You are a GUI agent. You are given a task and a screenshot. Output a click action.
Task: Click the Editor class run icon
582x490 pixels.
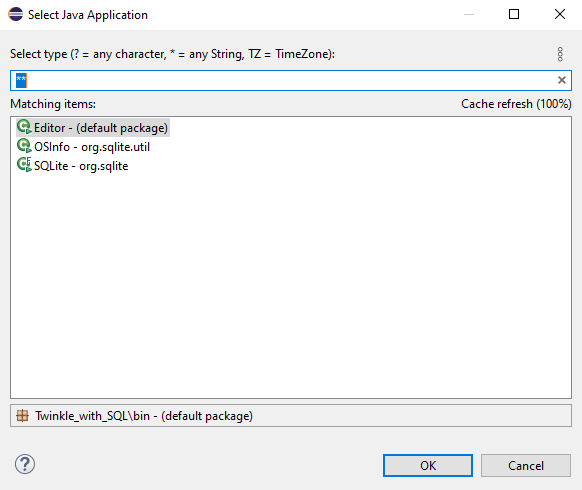click(x=24, y=127)
